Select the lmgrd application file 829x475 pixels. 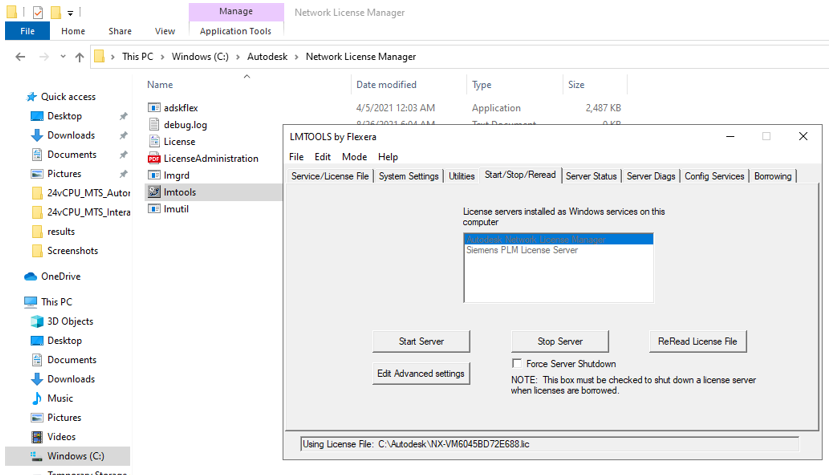[x=176, y=175]
